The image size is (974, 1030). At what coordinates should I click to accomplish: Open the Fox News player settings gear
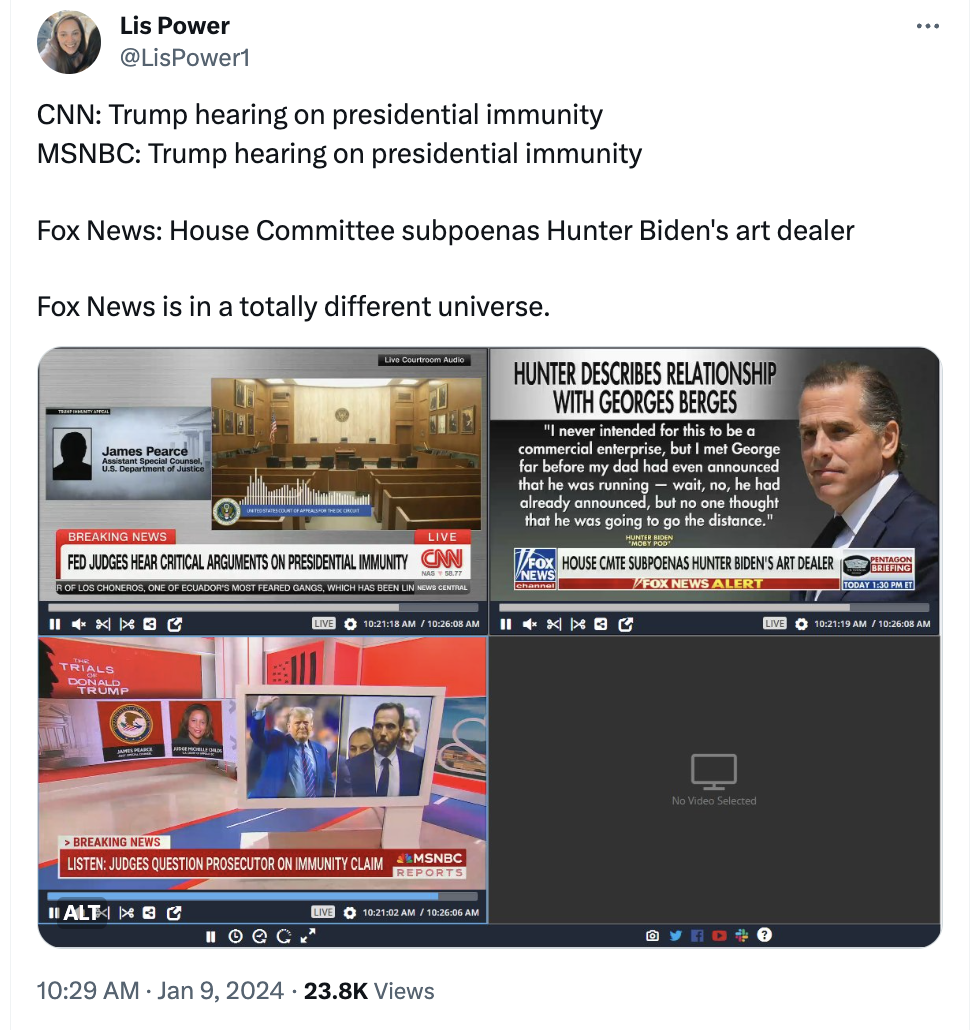pos(801,624)
